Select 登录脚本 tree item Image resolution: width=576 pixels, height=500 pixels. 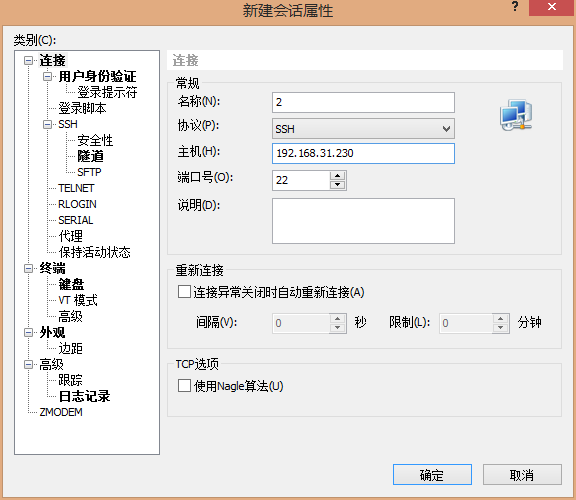click(x=82, y=108)
